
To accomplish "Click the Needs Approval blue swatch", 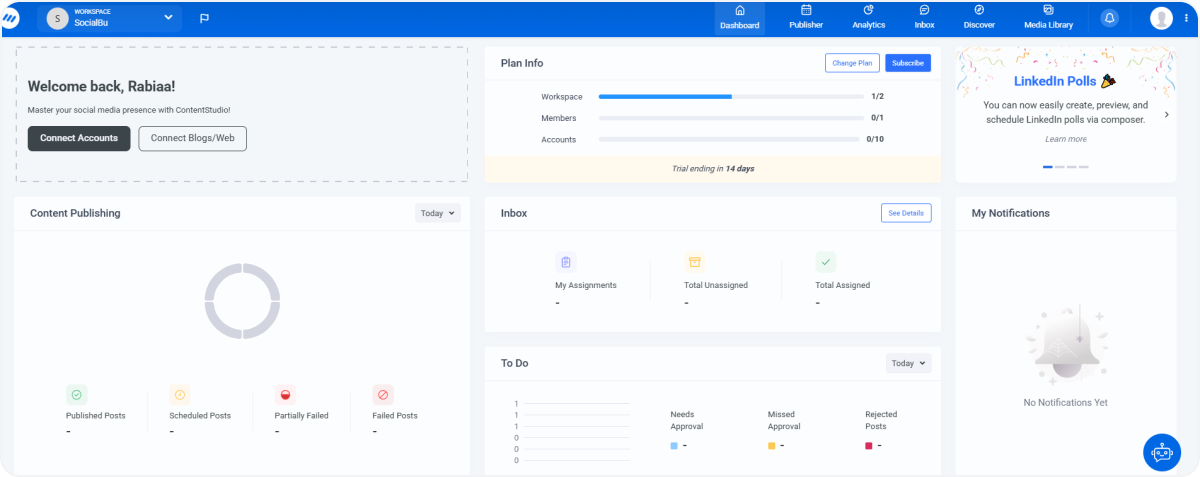I will (x=674, y=446).
